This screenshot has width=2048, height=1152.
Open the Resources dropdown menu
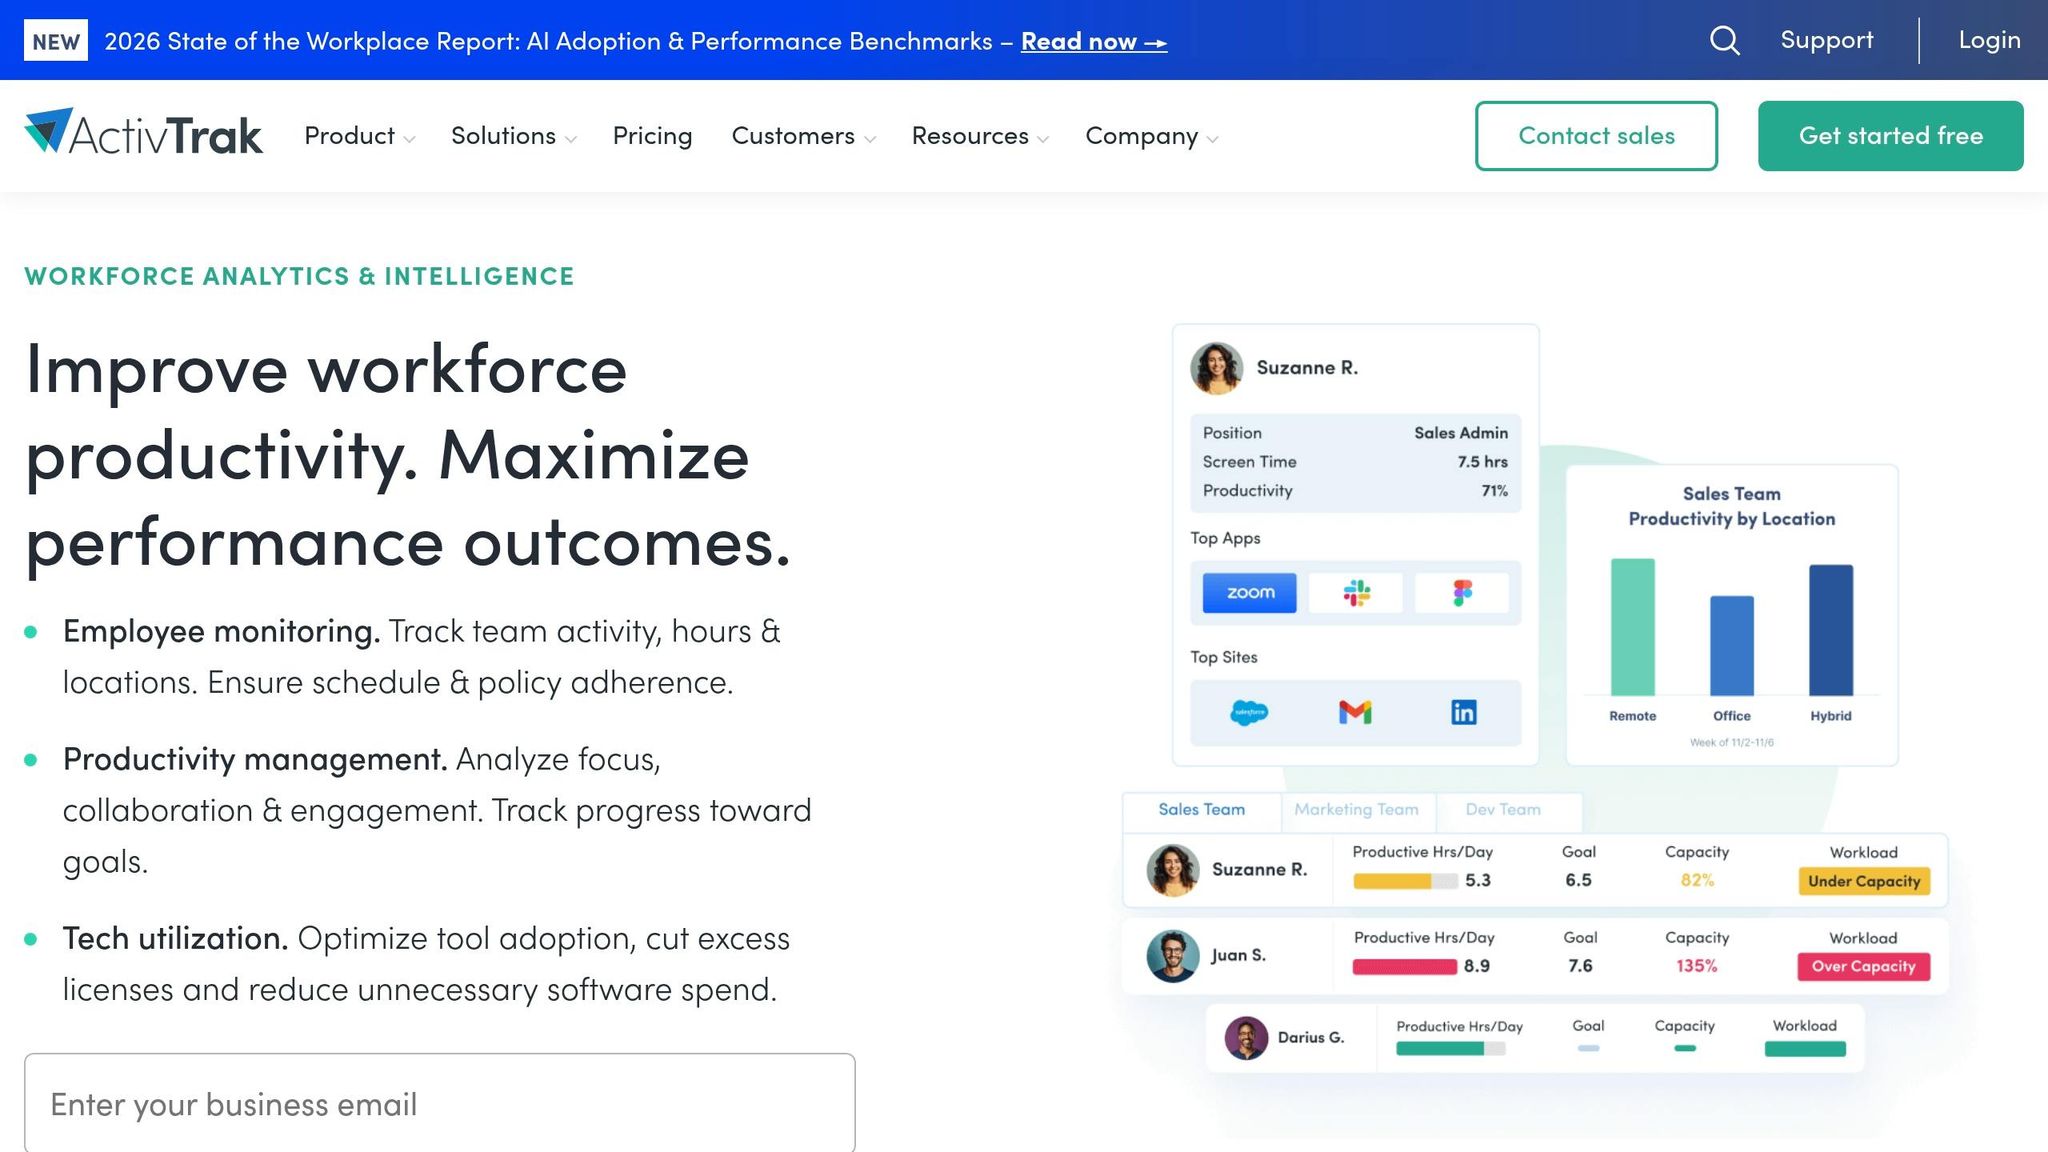[x=980, y=136]
